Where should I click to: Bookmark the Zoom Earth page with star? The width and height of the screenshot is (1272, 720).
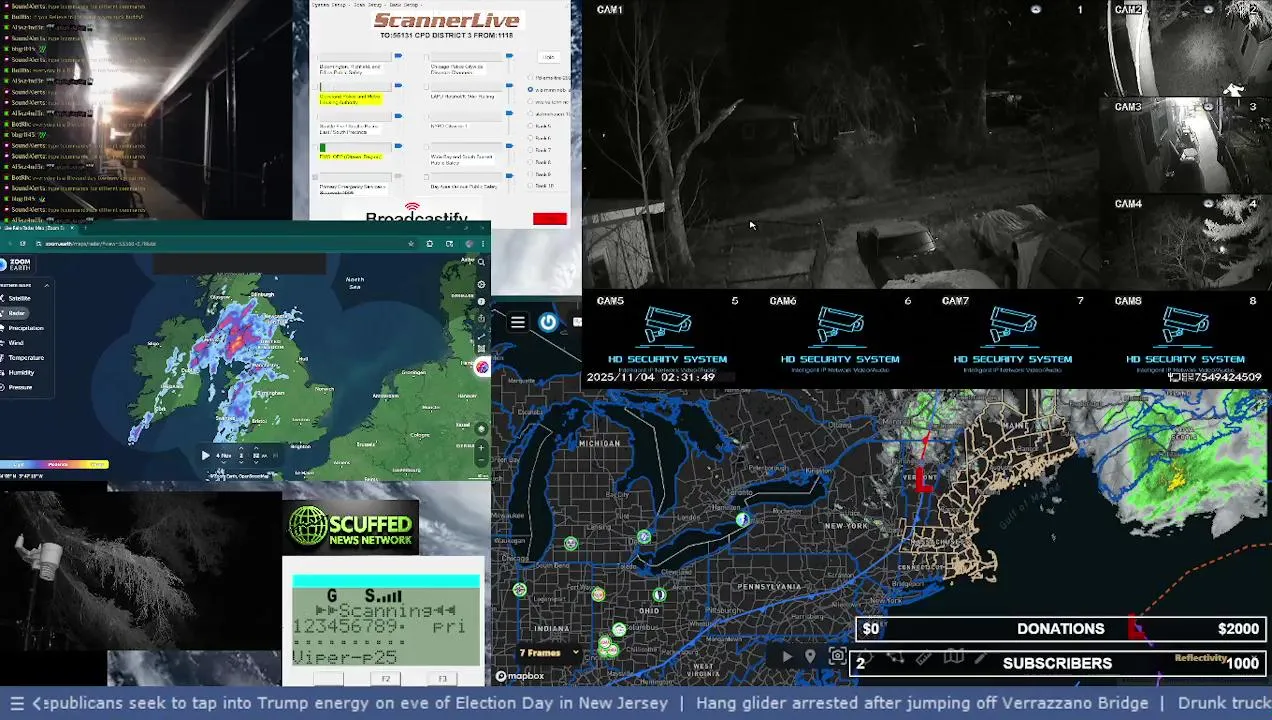(411, 243)
